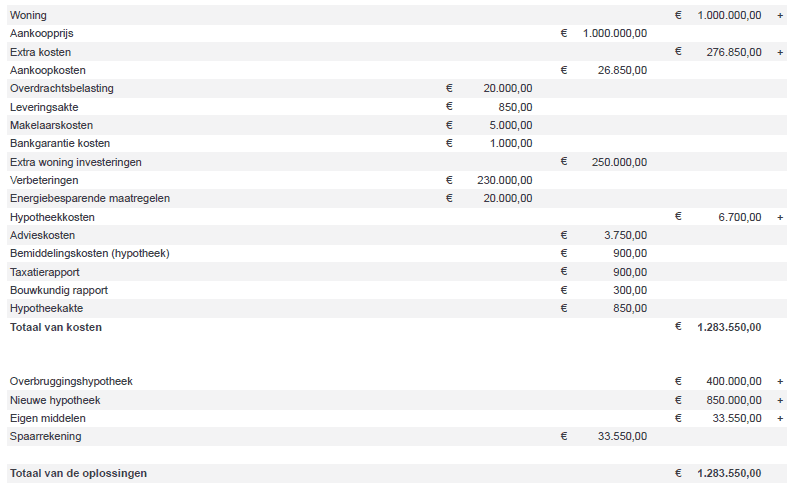The width and height of the screenshot is (794, 492).
Task: Select the Spaarrekening amount 33.550,00
Action: pos(622,436)
